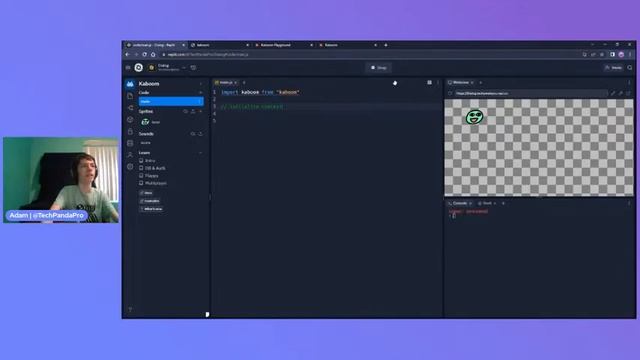Open the search icon in Replit header
This screenshot has width=640, height=360.
click(x=630, y=68)
